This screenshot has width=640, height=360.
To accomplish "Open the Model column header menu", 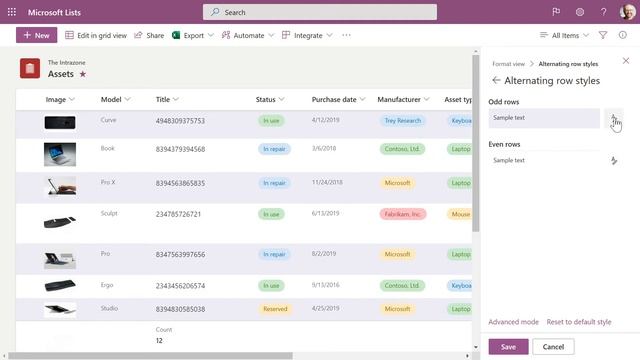I will click(x=116, y=100).
